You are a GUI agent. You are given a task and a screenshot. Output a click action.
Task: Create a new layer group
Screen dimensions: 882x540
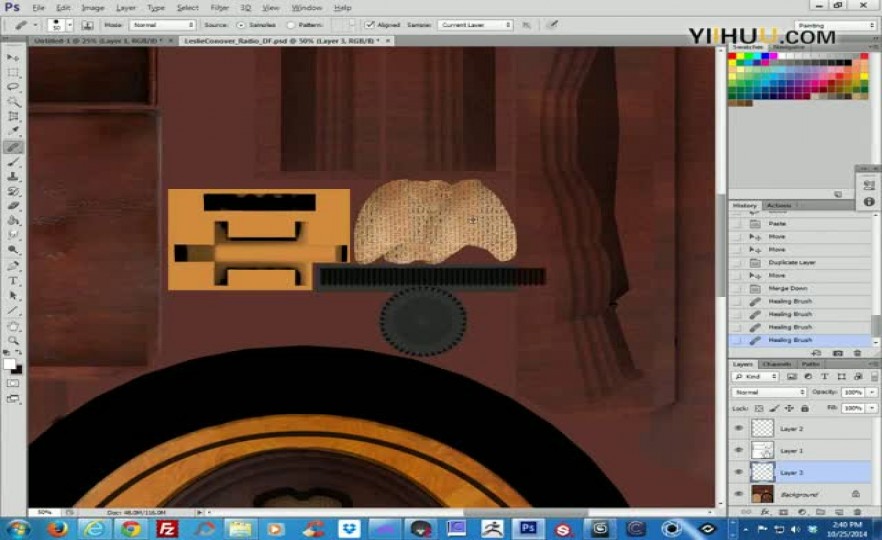click(820, 512)
